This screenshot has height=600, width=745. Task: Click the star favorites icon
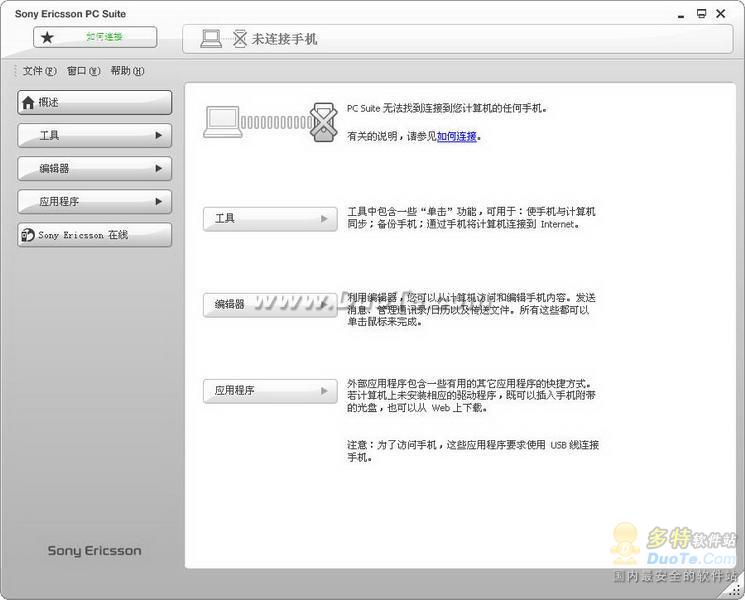(x=47, y=37)
